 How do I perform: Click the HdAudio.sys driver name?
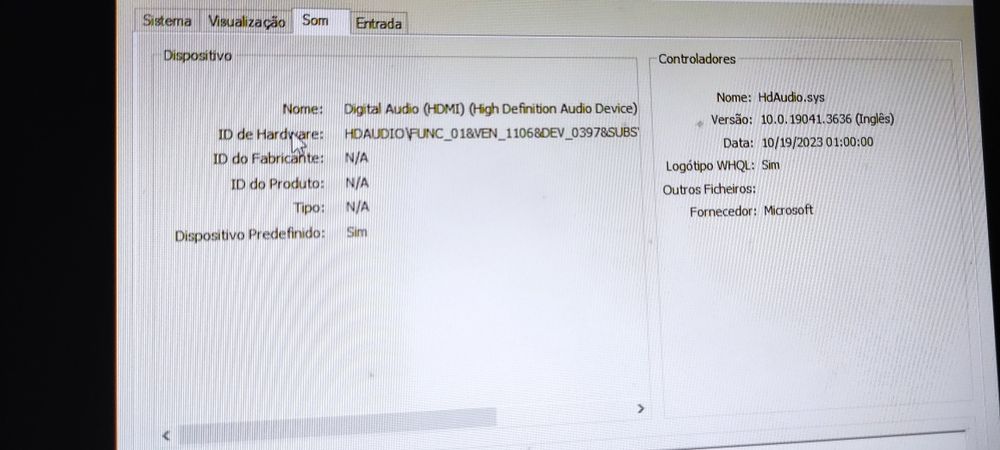[x=791, y=98]
